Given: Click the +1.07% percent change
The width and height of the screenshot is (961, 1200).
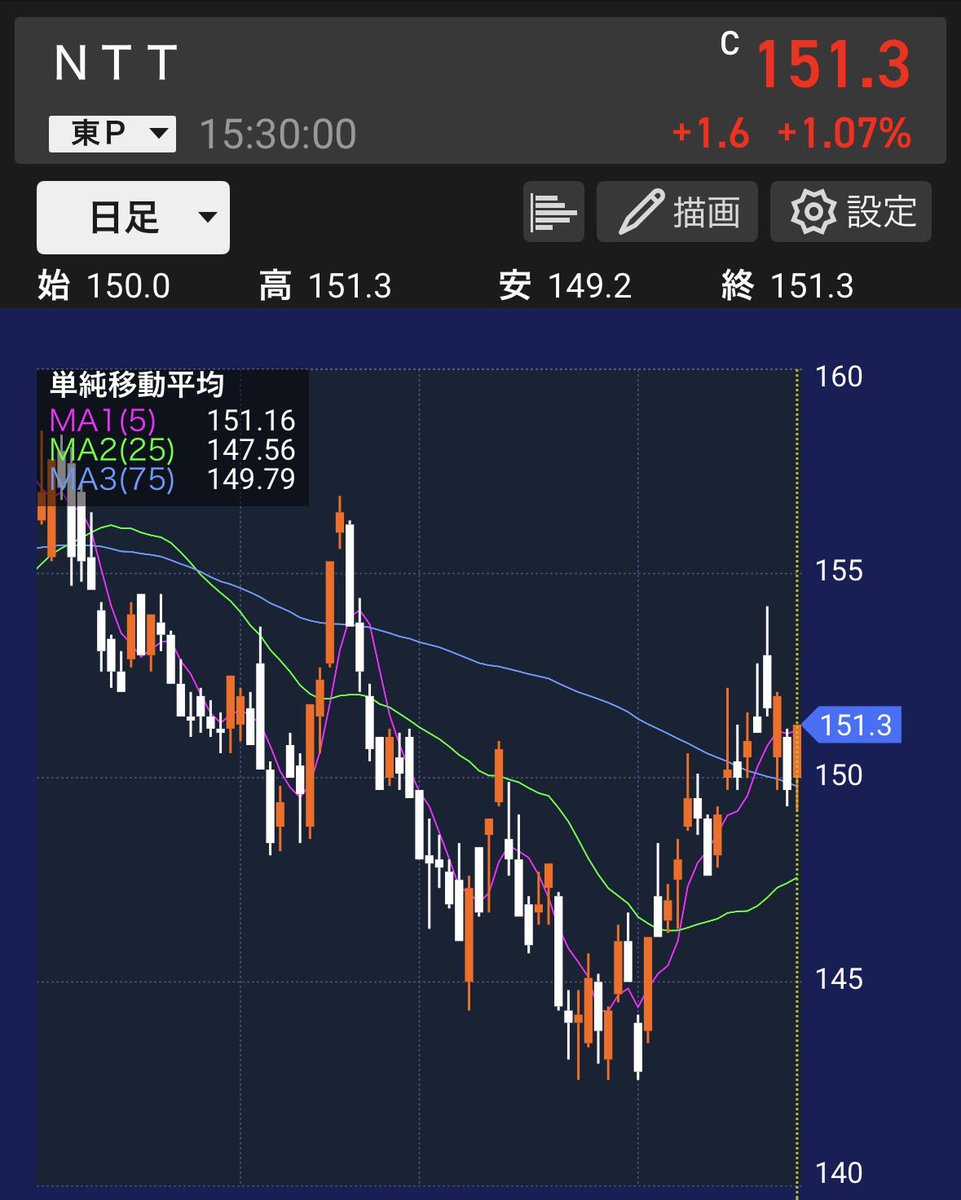Looking at the screenshot, I should coord(844,133).
